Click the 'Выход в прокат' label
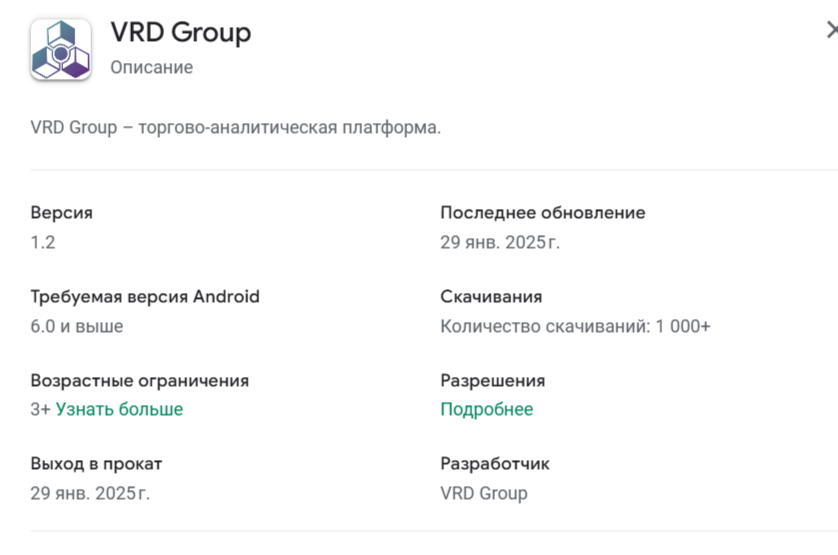 click(x=96, y=464)
